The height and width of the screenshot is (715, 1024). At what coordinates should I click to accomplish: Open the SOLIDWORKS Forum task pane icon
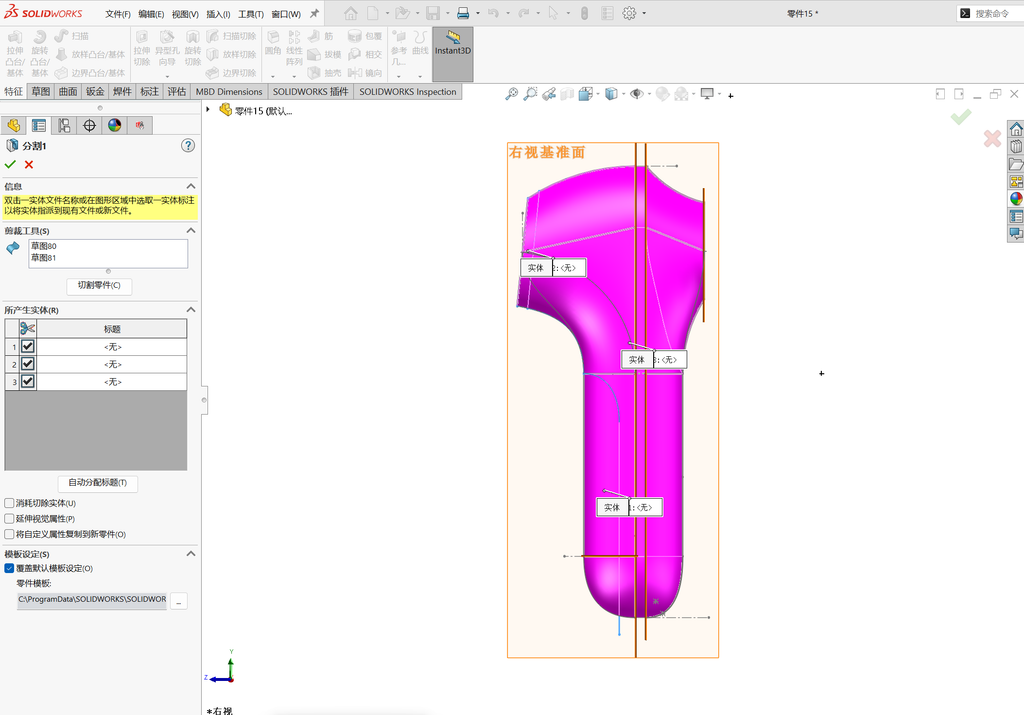(1016, 233)
